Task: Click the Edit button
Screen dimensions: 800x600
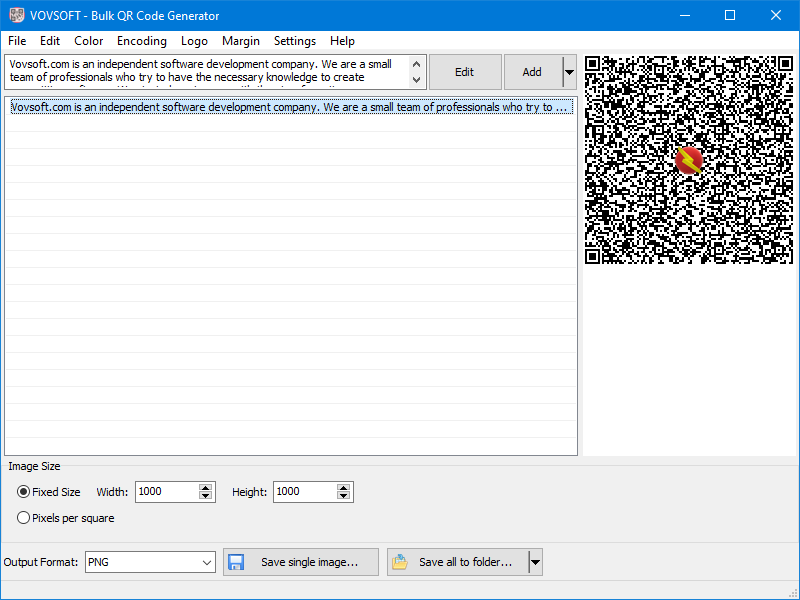Action: pos(464,71)
